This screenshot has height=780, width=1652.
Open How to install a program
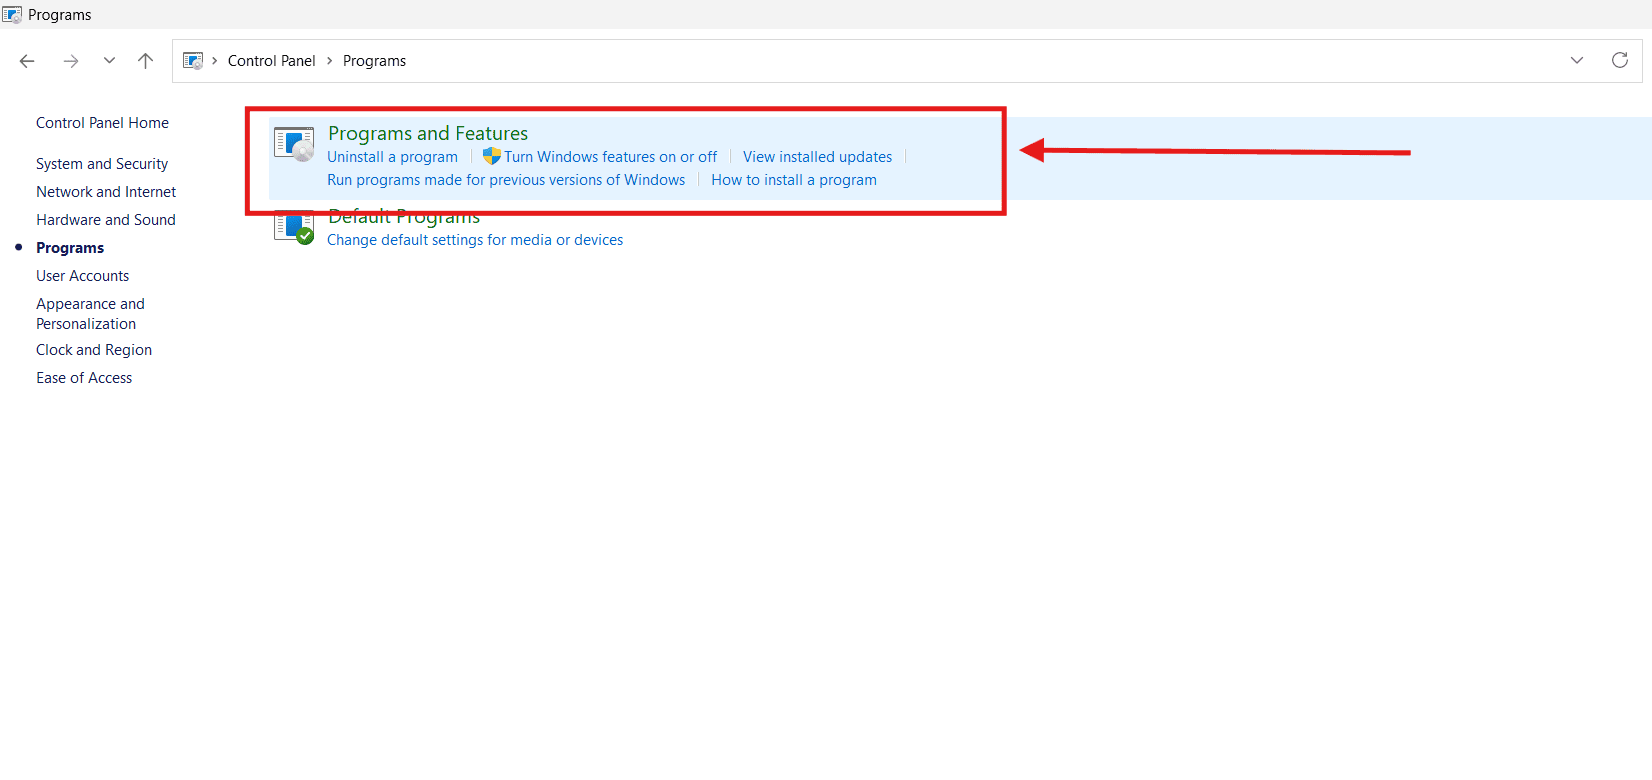pos(794,180)
